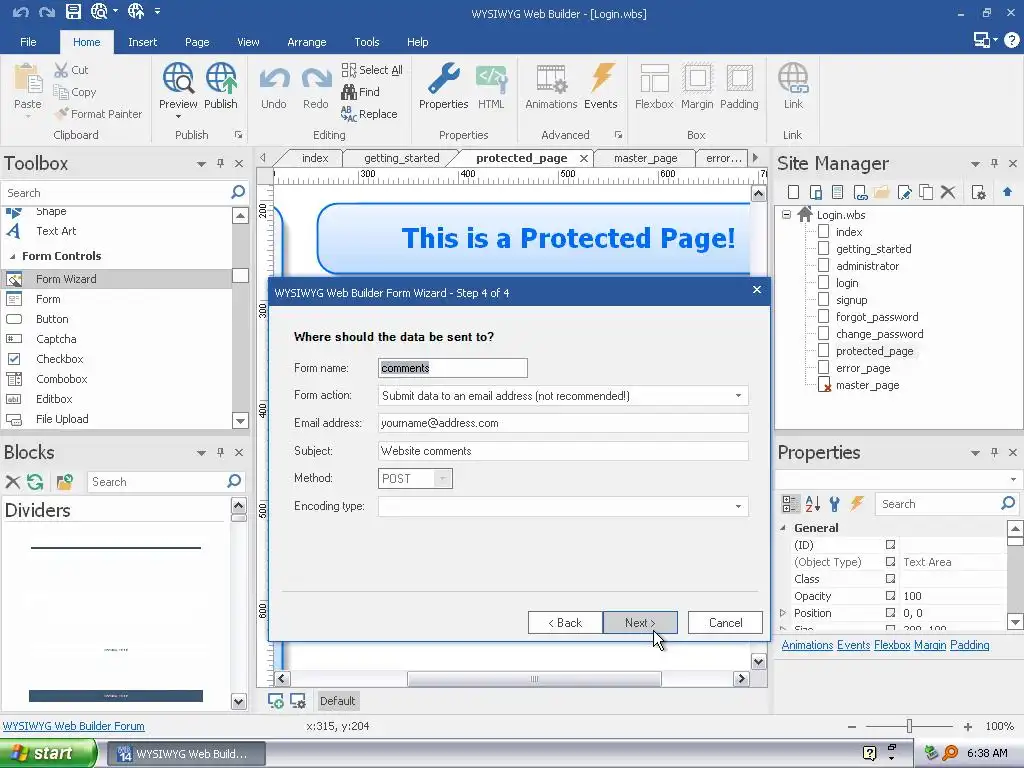Click the lightning events icon in Properties panel
The width and height of the screenshot is (1024, 768).
tap(857, 504)
